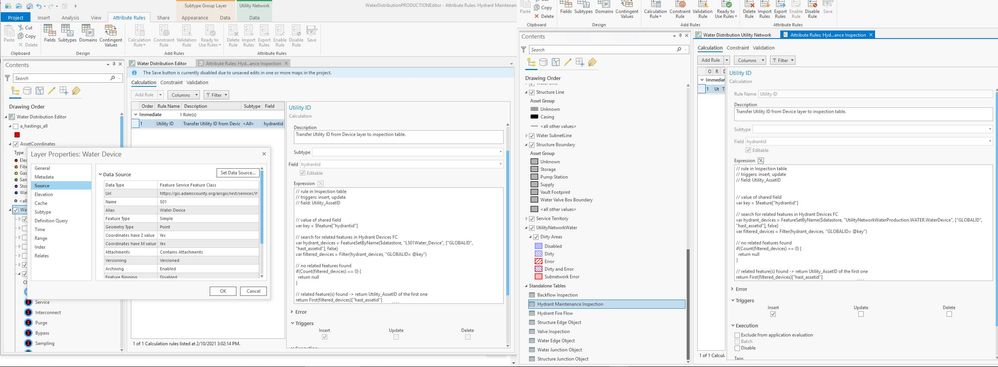Click Pump Station symbol swatch
Image resolution: width=998 pixels, height=367 pixels.
point(534,177)
